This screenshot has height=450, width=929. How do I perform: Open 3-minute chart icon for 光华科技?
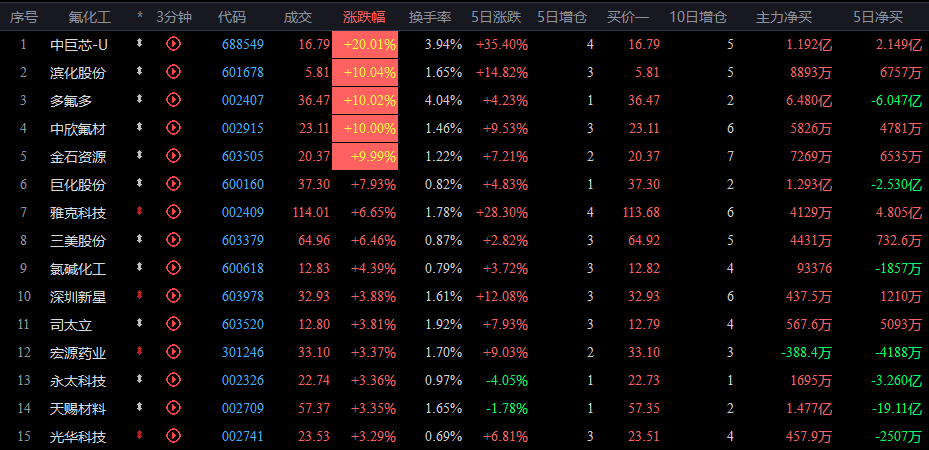[173, 436]
